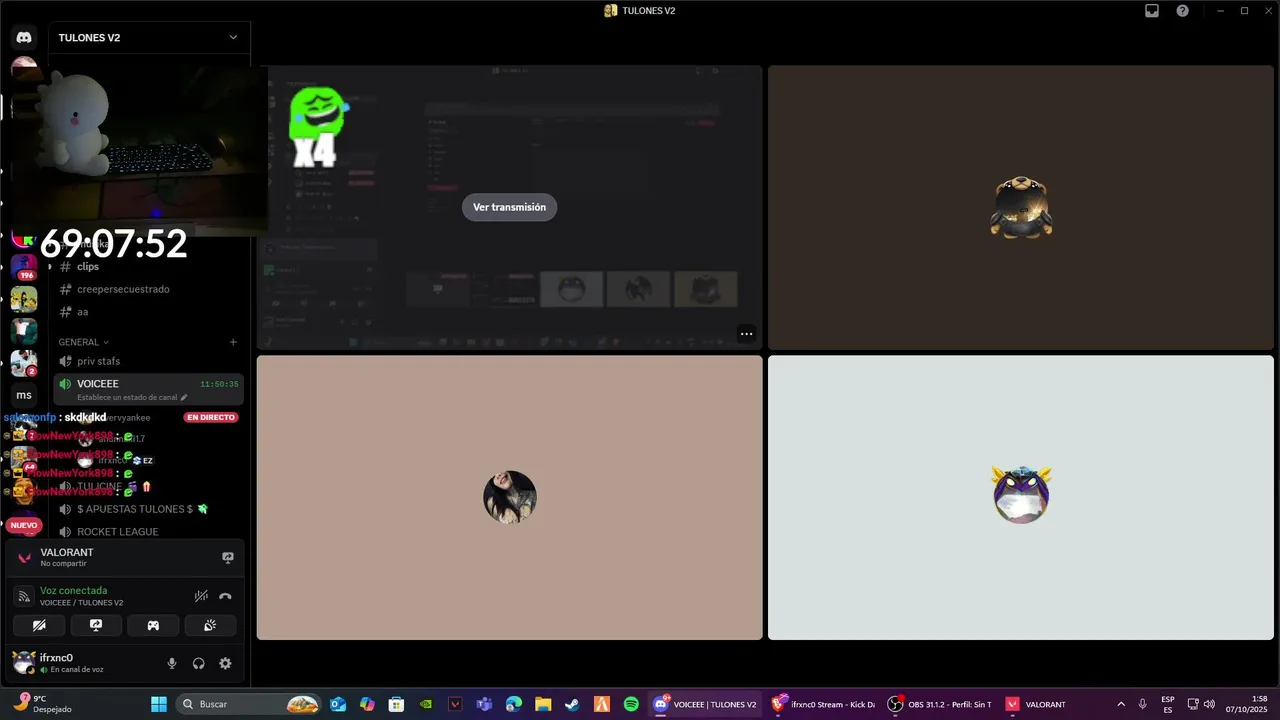Mute microphone in user panel

click(172, 663)
